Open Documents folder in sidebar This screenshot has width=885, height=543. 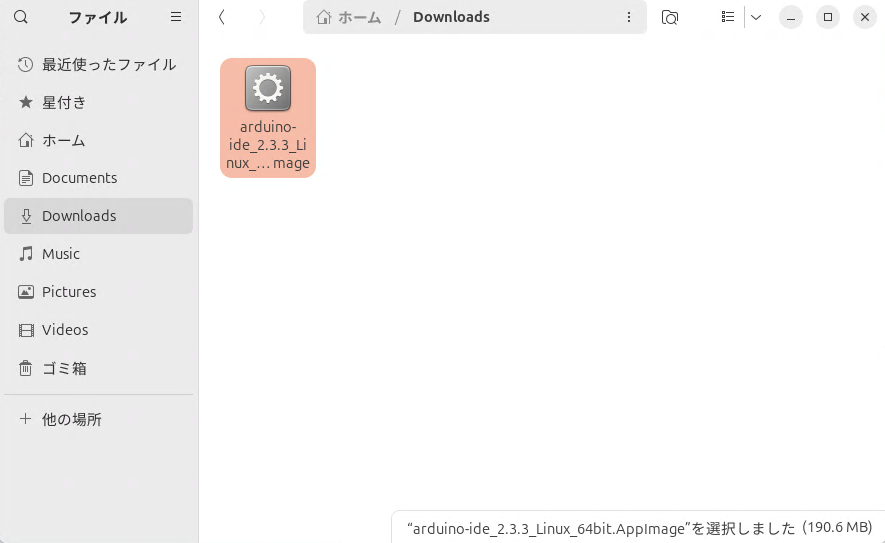[x=98, y=178]
